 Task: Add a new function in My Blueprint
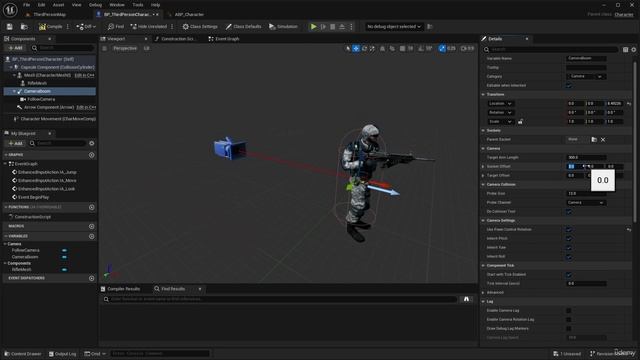[x=91, y=207]
